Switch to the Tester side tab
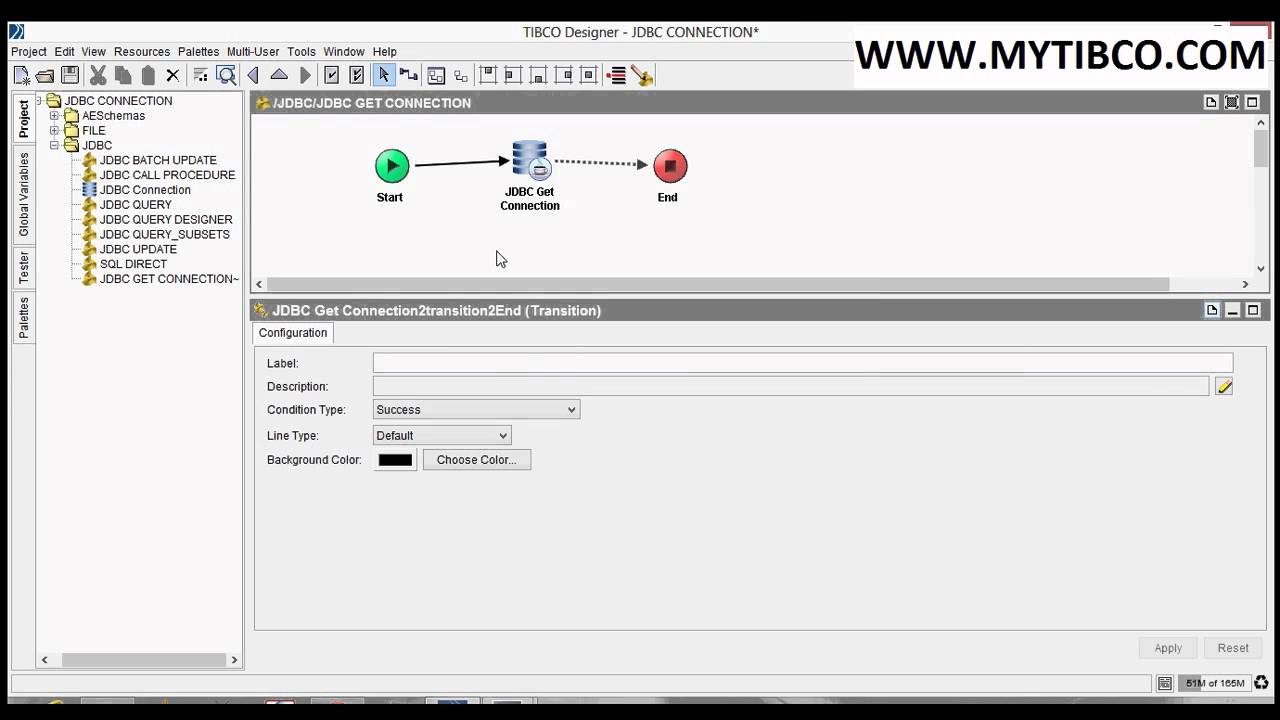Screen dimensions: 1280x720 click(24, 267)
